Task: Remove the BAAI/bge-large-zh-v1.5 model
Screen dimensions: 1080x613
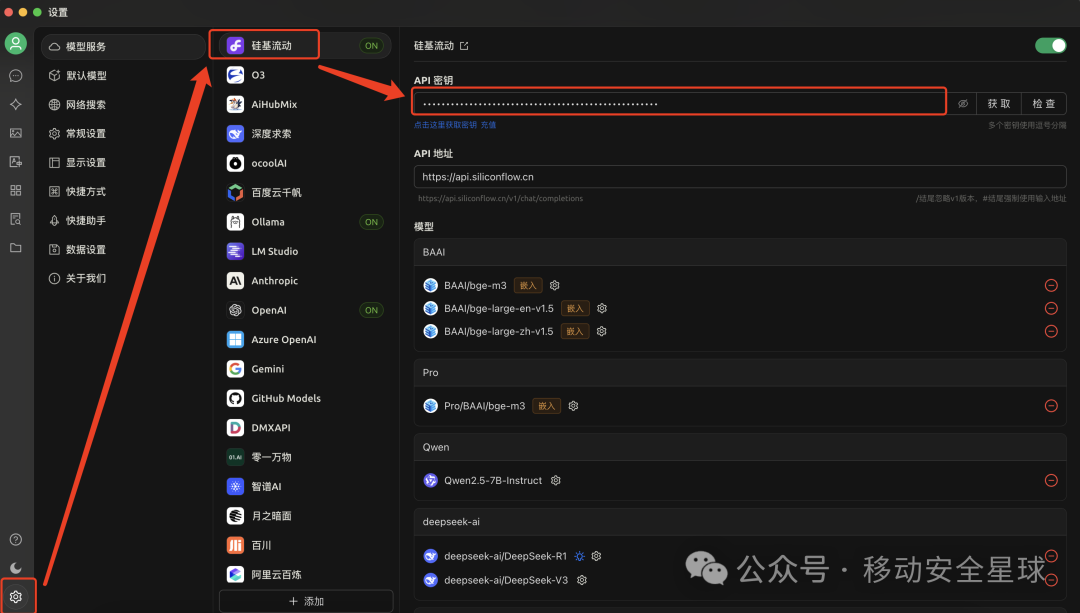Action: click(x=1051, y=331)
